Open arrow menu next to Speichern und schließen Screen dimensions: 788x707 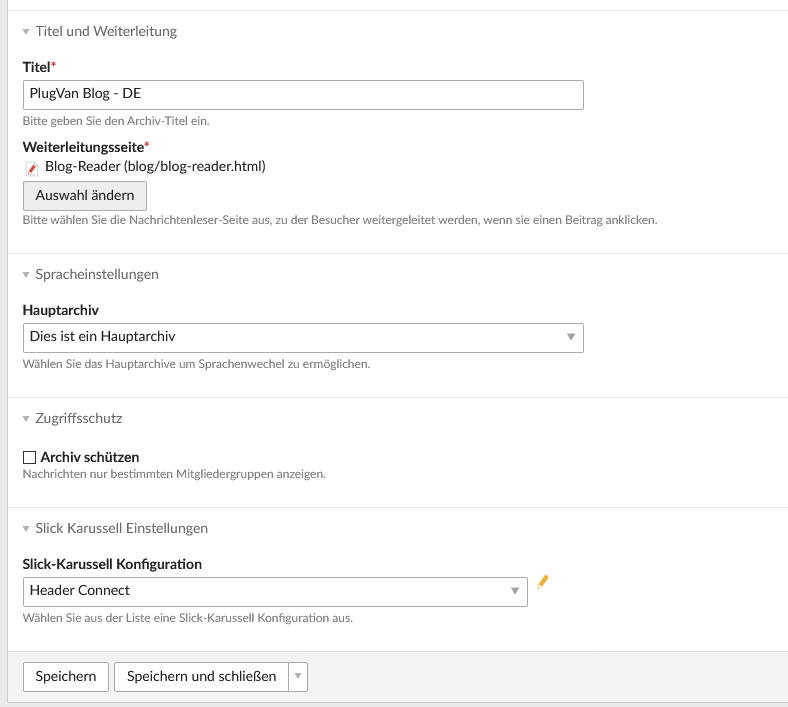coord(297,677)
